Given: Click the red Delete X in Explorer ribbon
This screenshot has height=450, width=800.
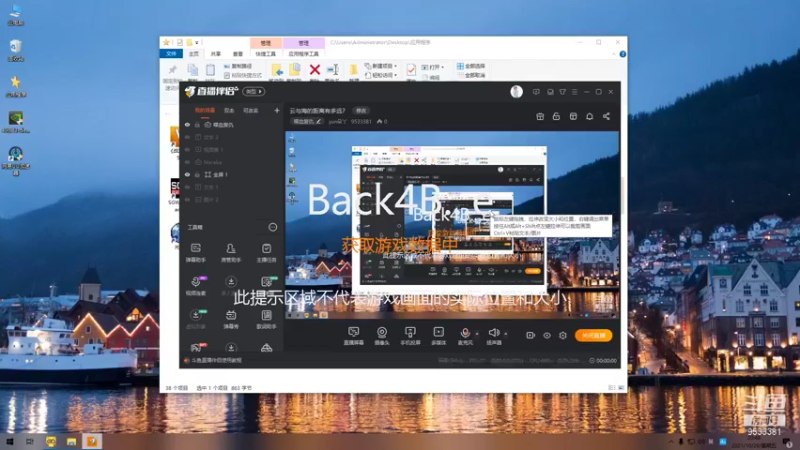Looking at the screenshot, I should (x=315, y=69).
